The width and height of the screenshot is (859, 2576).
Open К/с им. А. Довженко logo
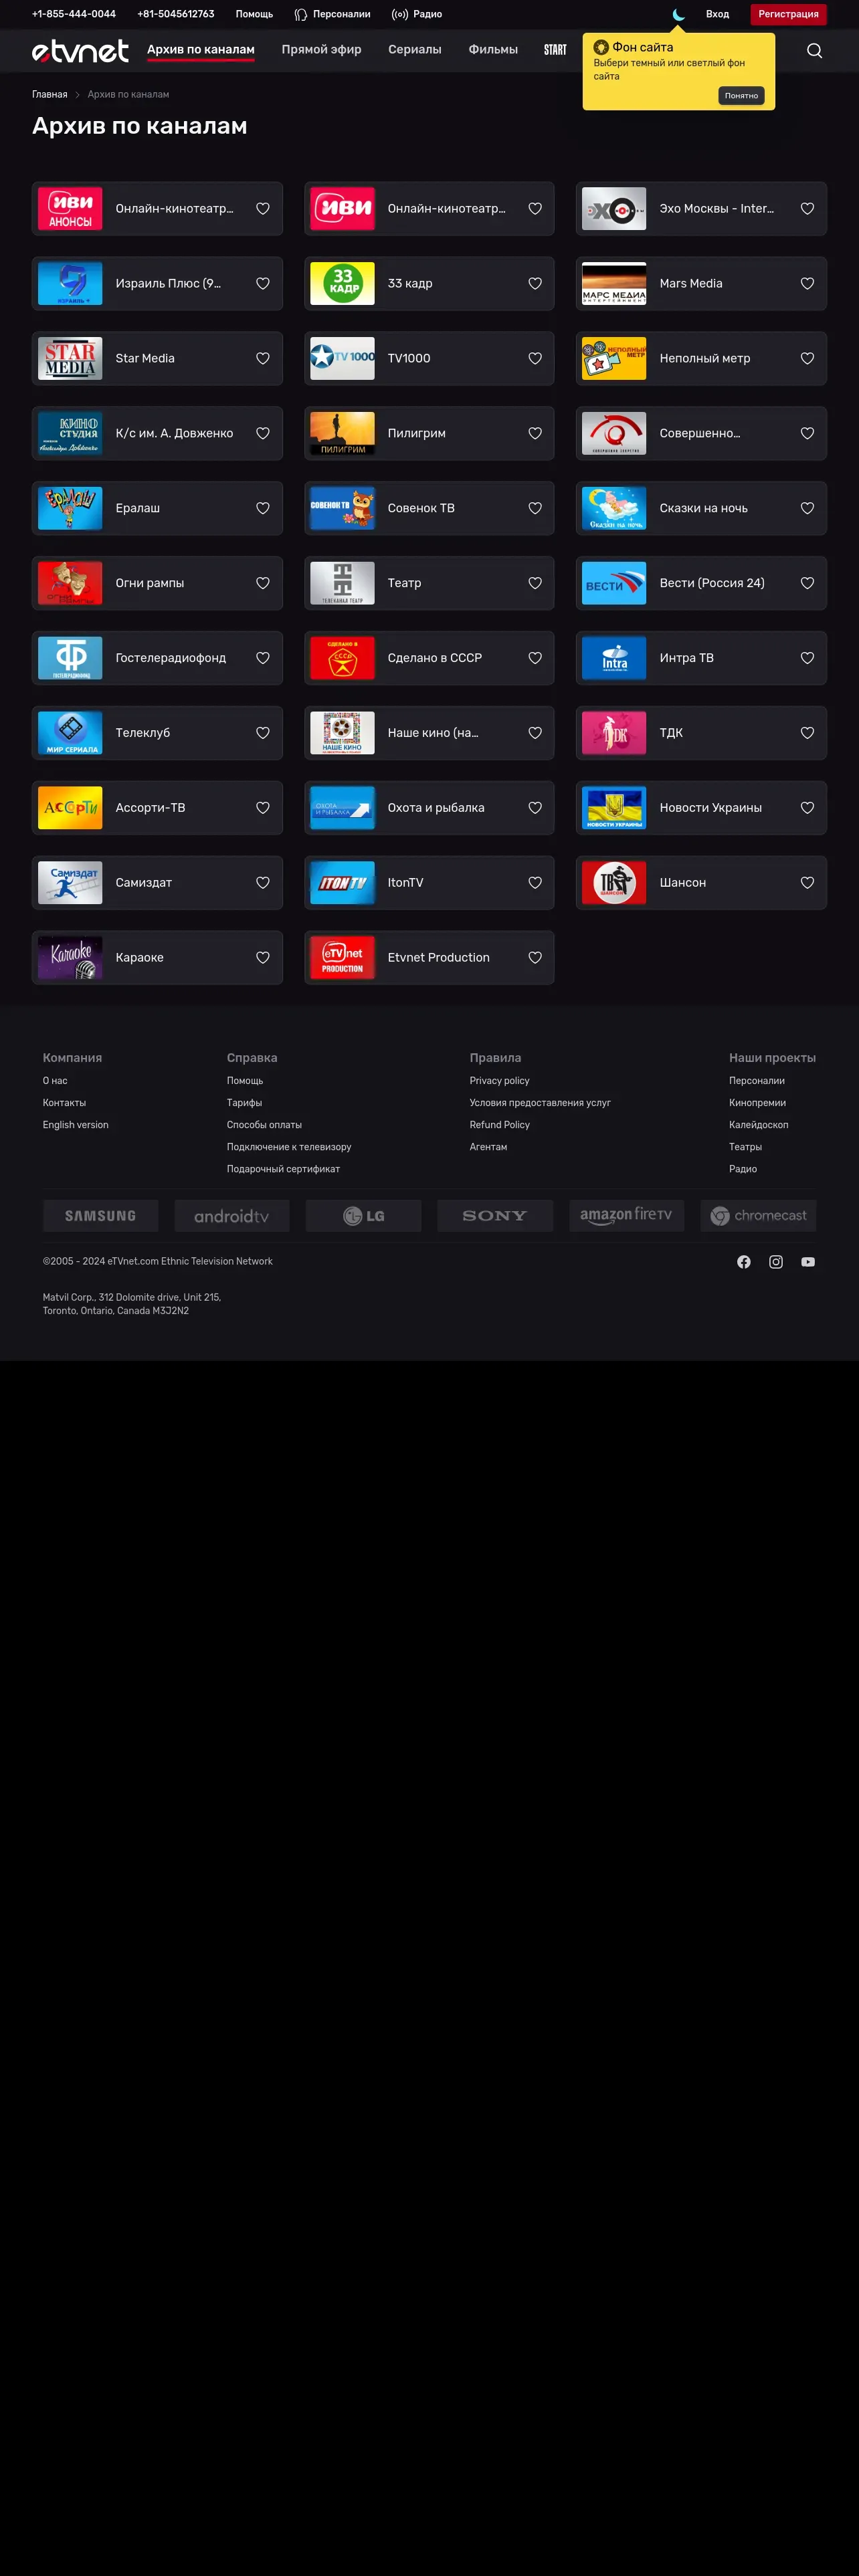tap(70, 434)
